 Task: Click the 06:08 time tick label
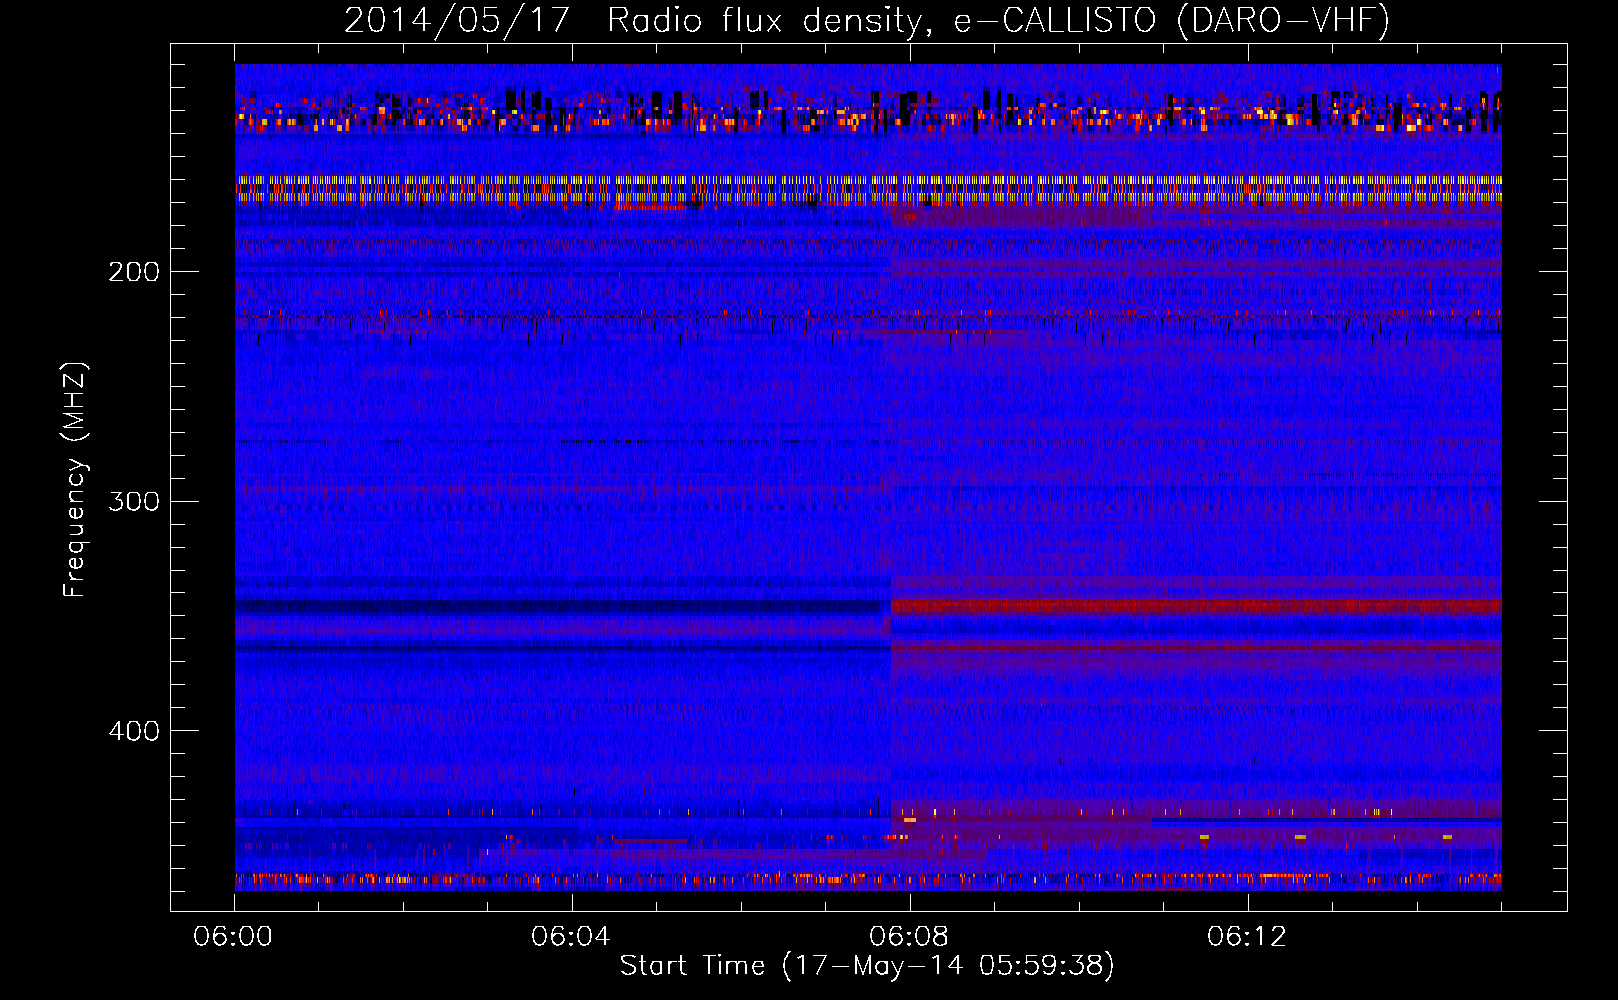[909, 937]
